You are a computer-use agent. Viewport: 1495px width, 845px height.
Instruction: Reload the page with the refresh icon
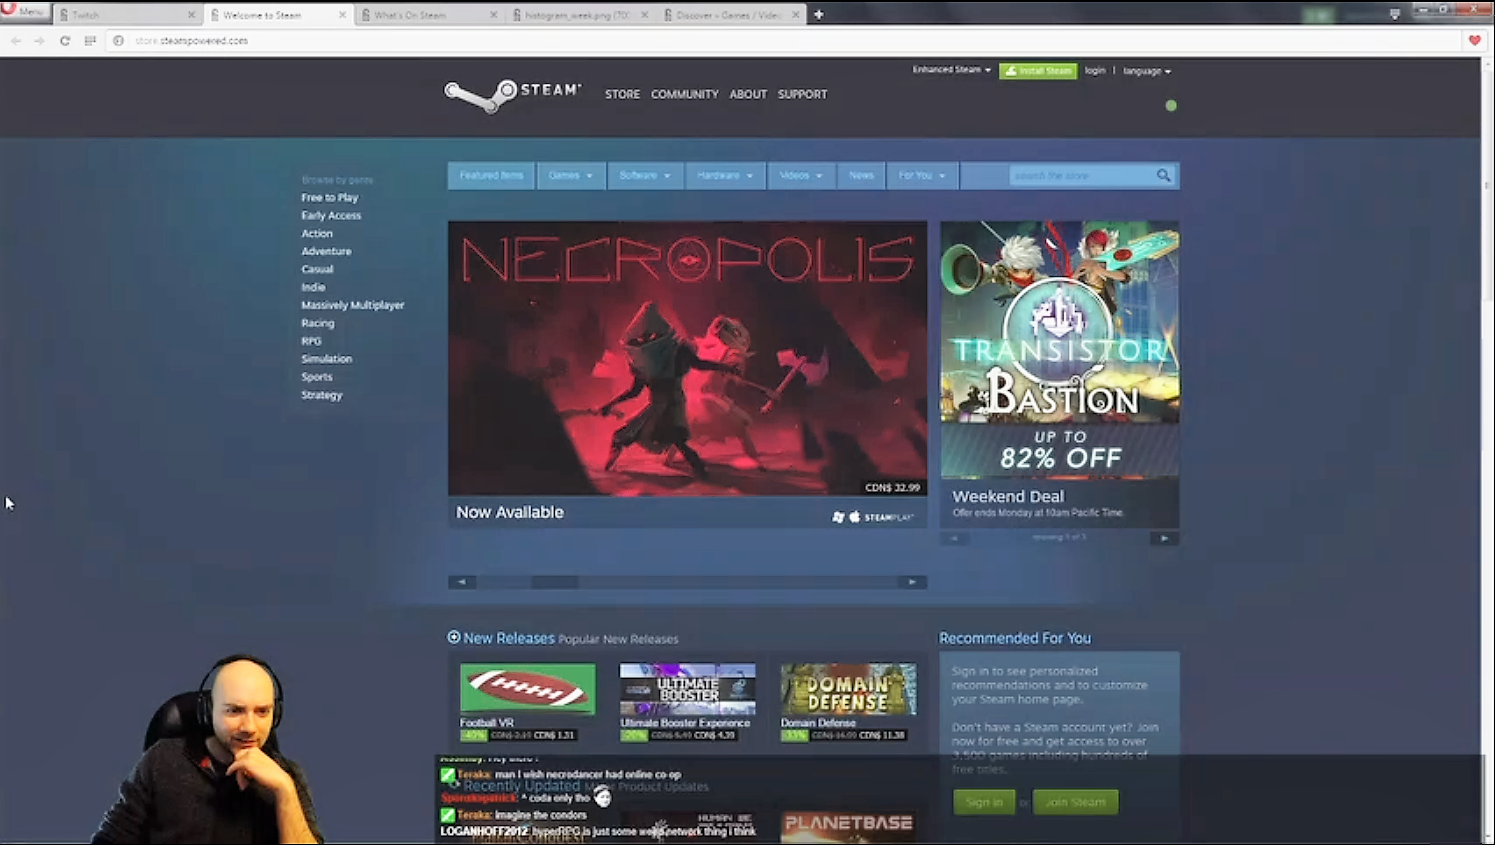point(65,41)
